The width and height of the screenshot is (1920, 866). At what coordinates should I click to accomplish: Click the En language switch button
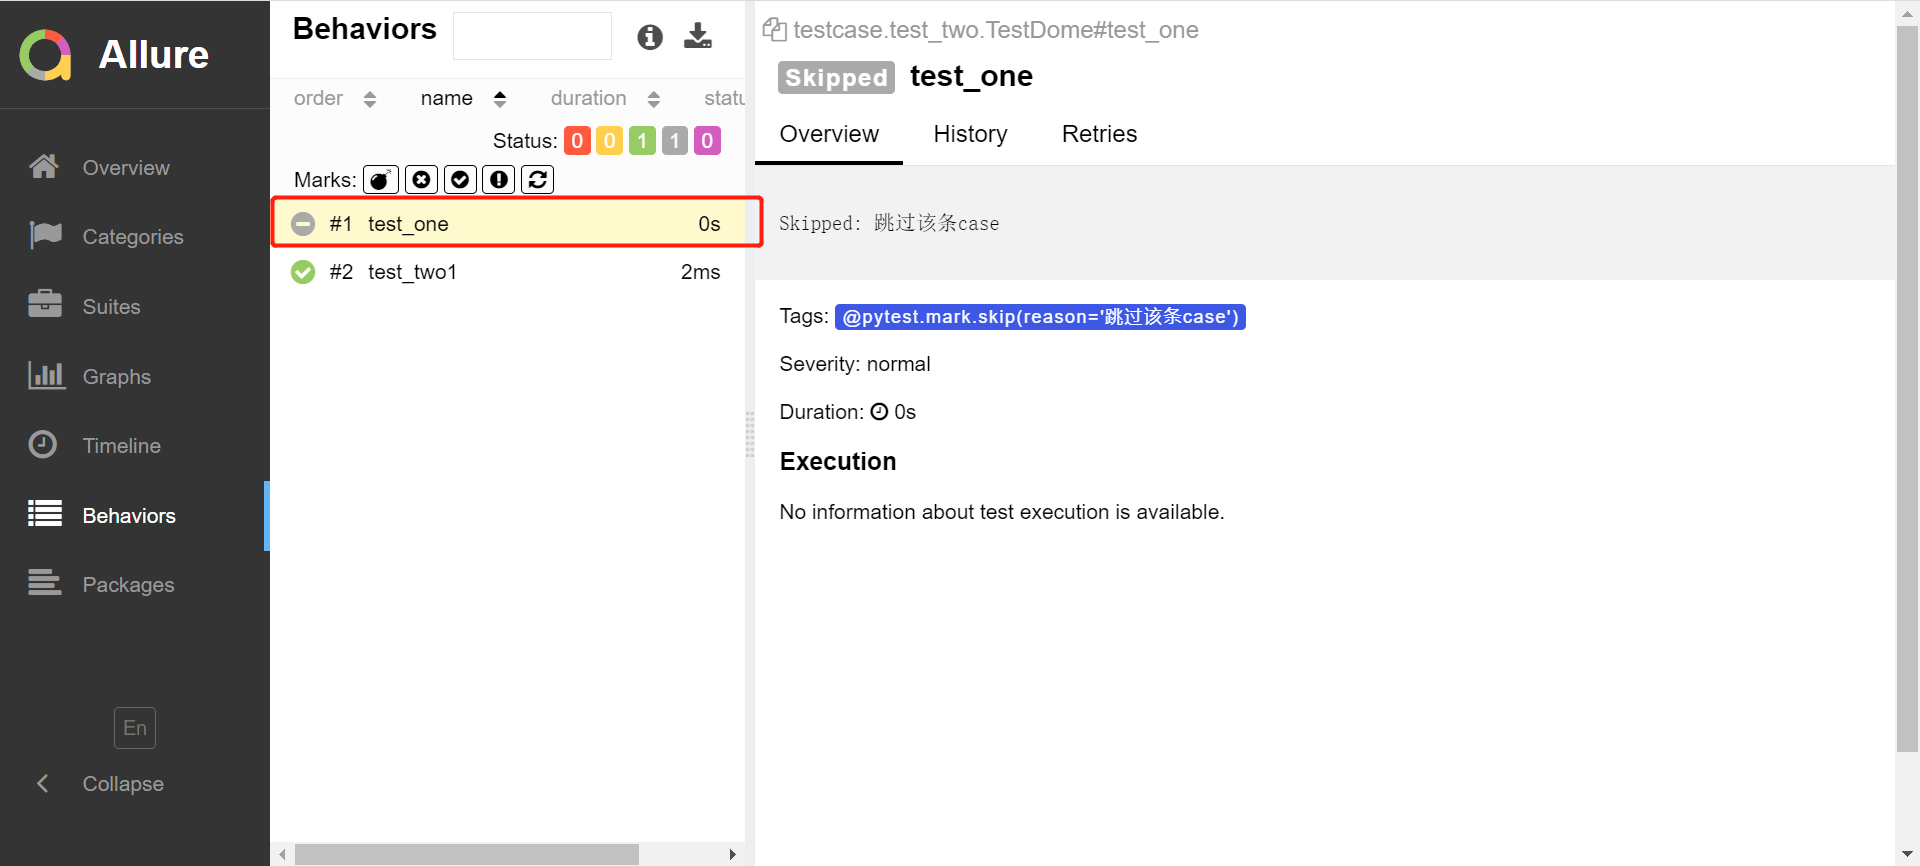135,728
